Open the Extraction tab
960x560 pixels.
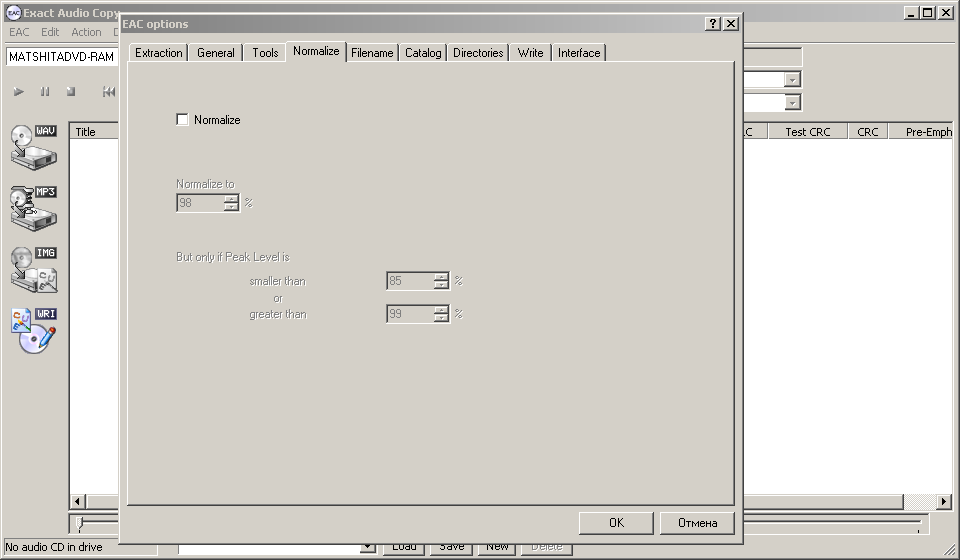click(159, 53)
